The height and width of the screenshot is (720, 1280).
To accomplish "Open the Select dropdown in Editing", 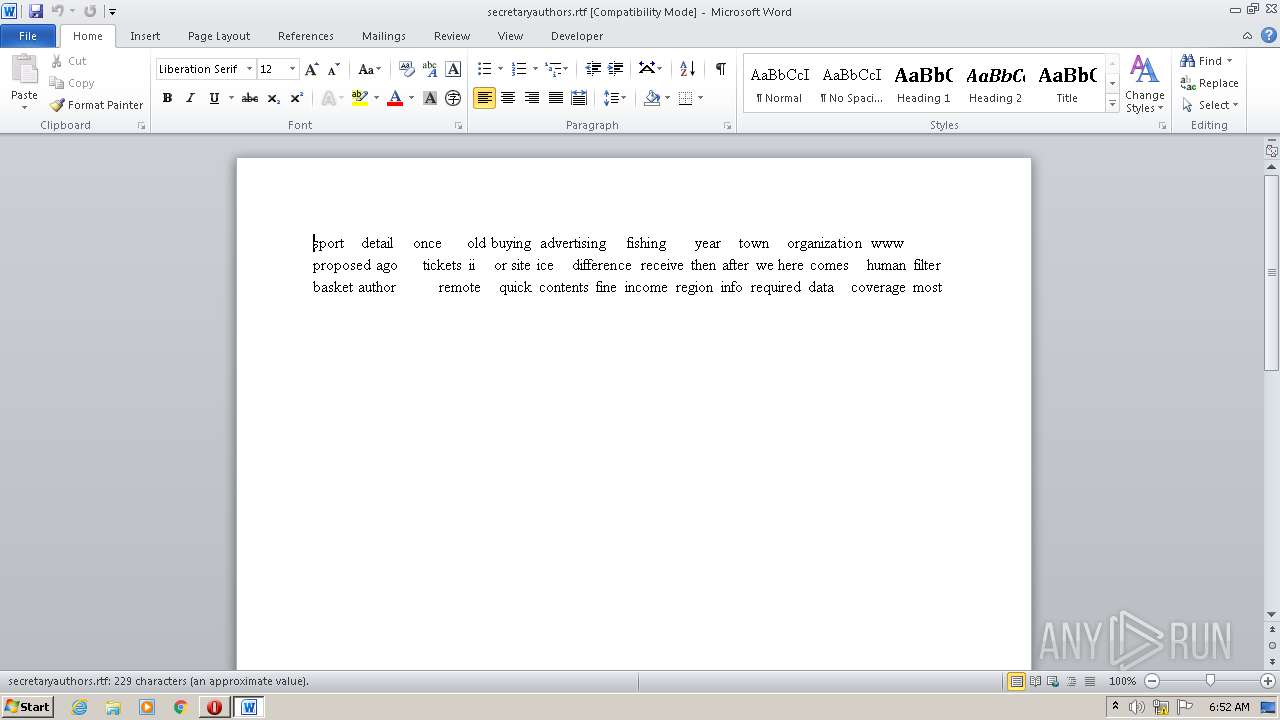I will click(1210, 105).
